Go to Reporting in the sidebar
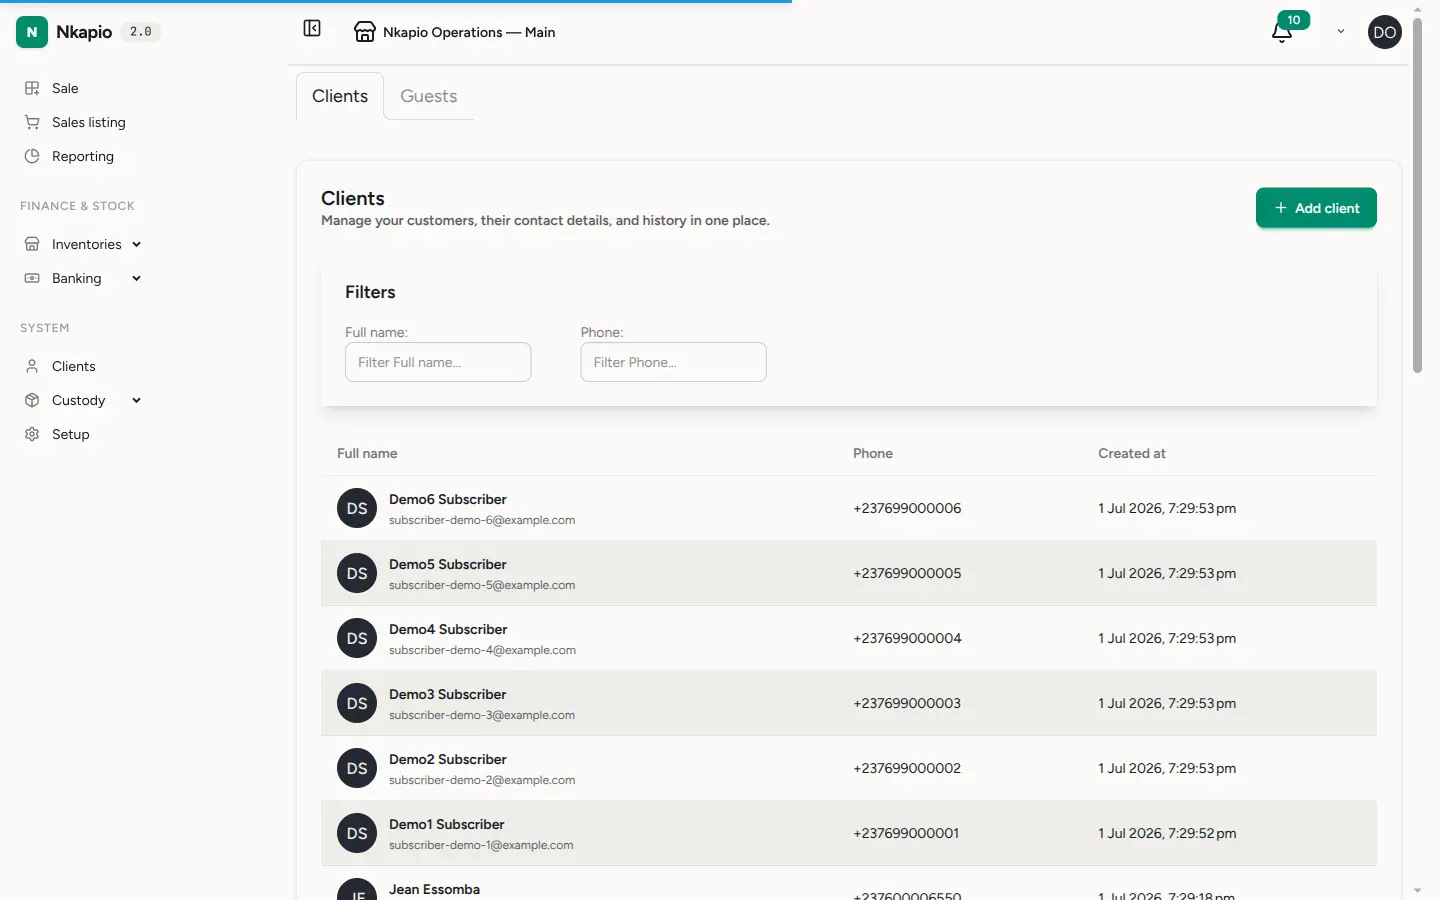Viewport: 1440px width, 900px height. tap(83, 156)
